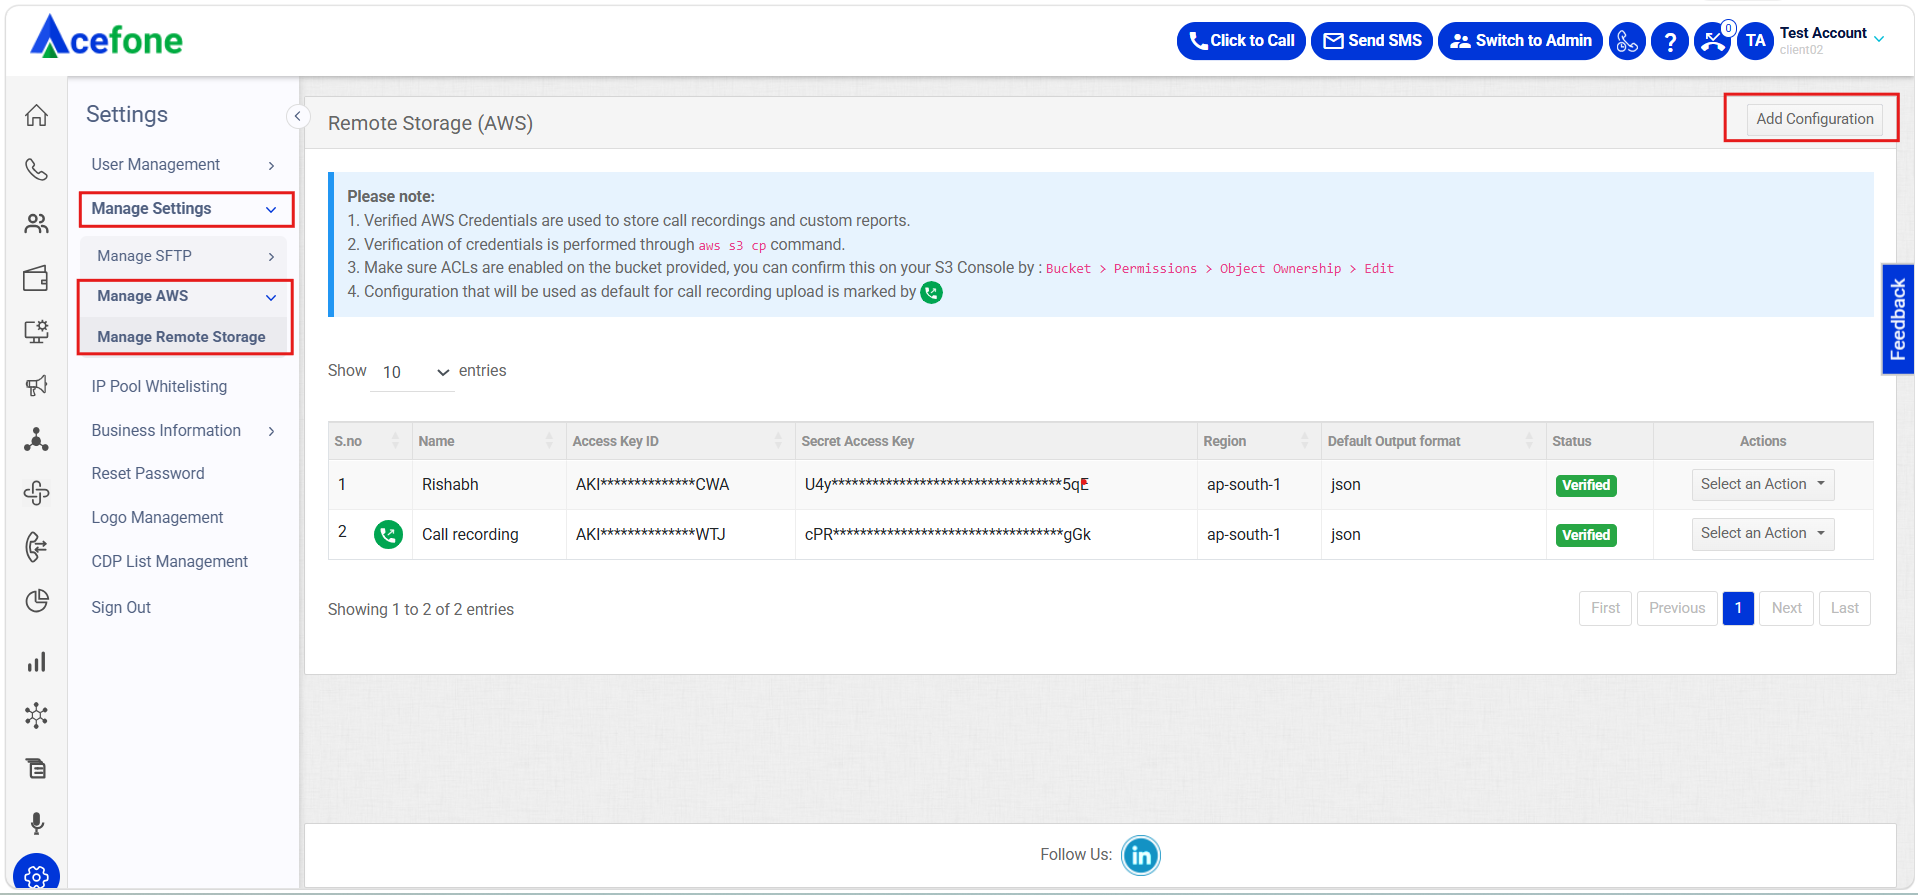
Task: Open the home icon in left sidebar
Action: [36, 115]
